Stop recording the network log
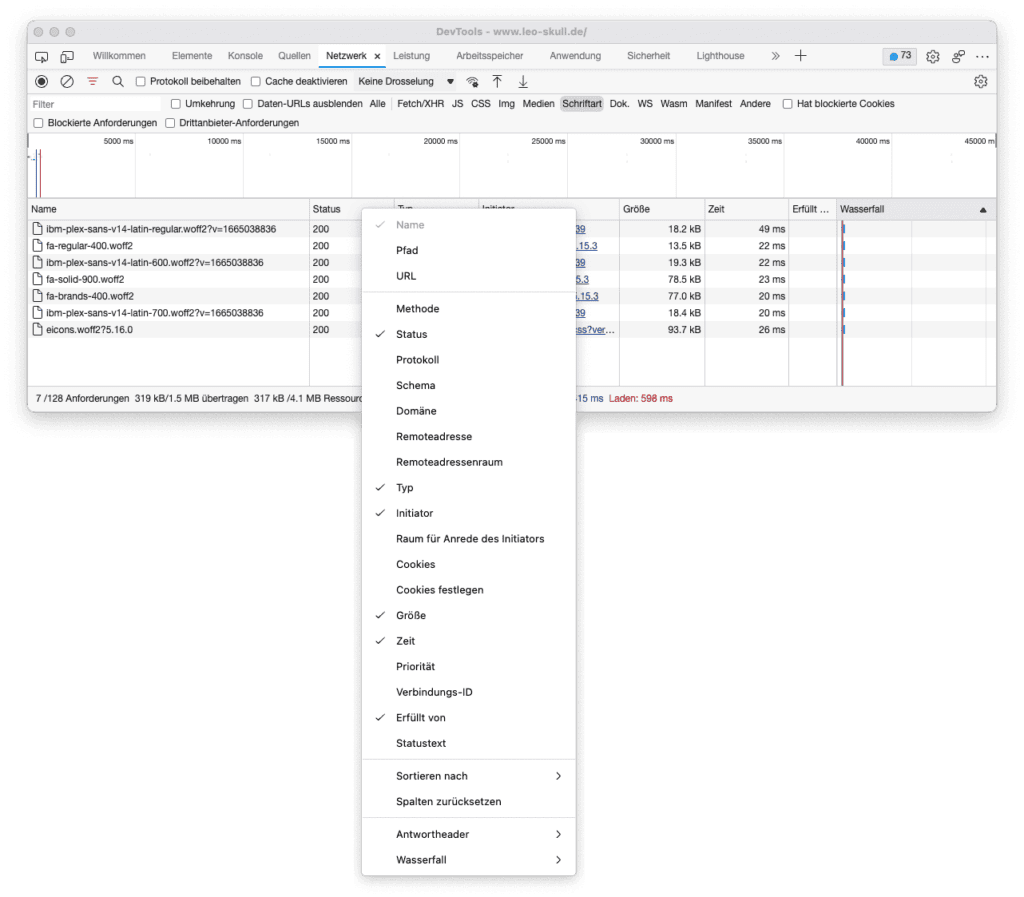The height and width of the screenshot is (897, 1024). pos(40,81)
